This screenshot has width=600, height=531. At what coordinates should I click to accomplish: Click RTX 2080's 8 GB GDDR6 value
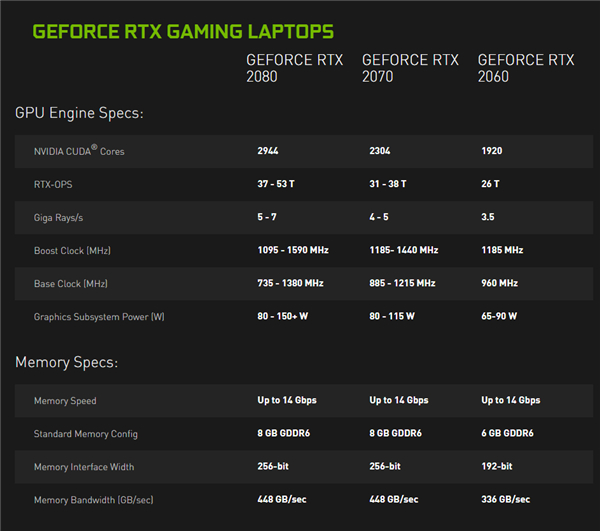[284, 433]
